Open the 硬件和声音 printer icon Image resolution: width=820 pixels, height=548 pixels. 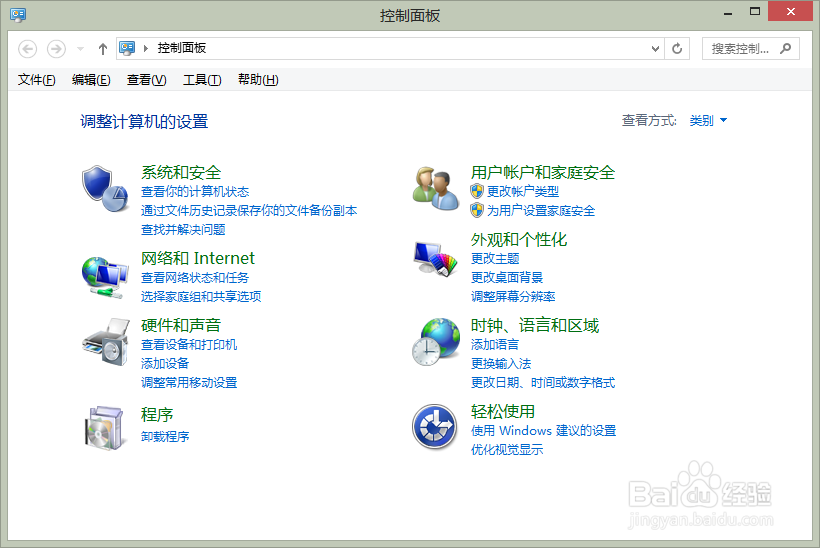pyautogui.click(x=105, y=342)
